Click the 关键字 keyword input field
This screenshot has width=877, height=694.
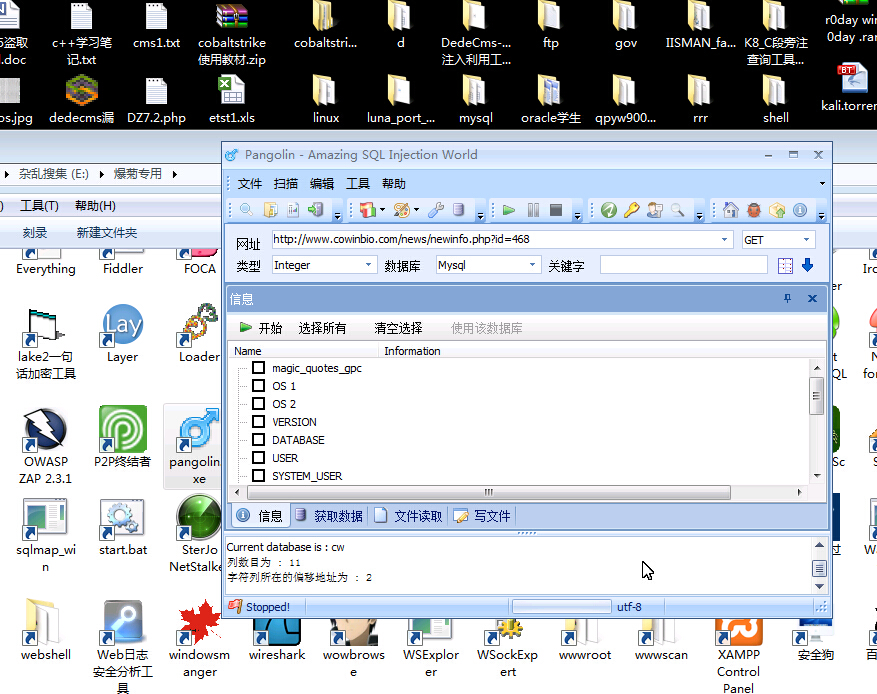pyautogui.click(x=683, y=265)
